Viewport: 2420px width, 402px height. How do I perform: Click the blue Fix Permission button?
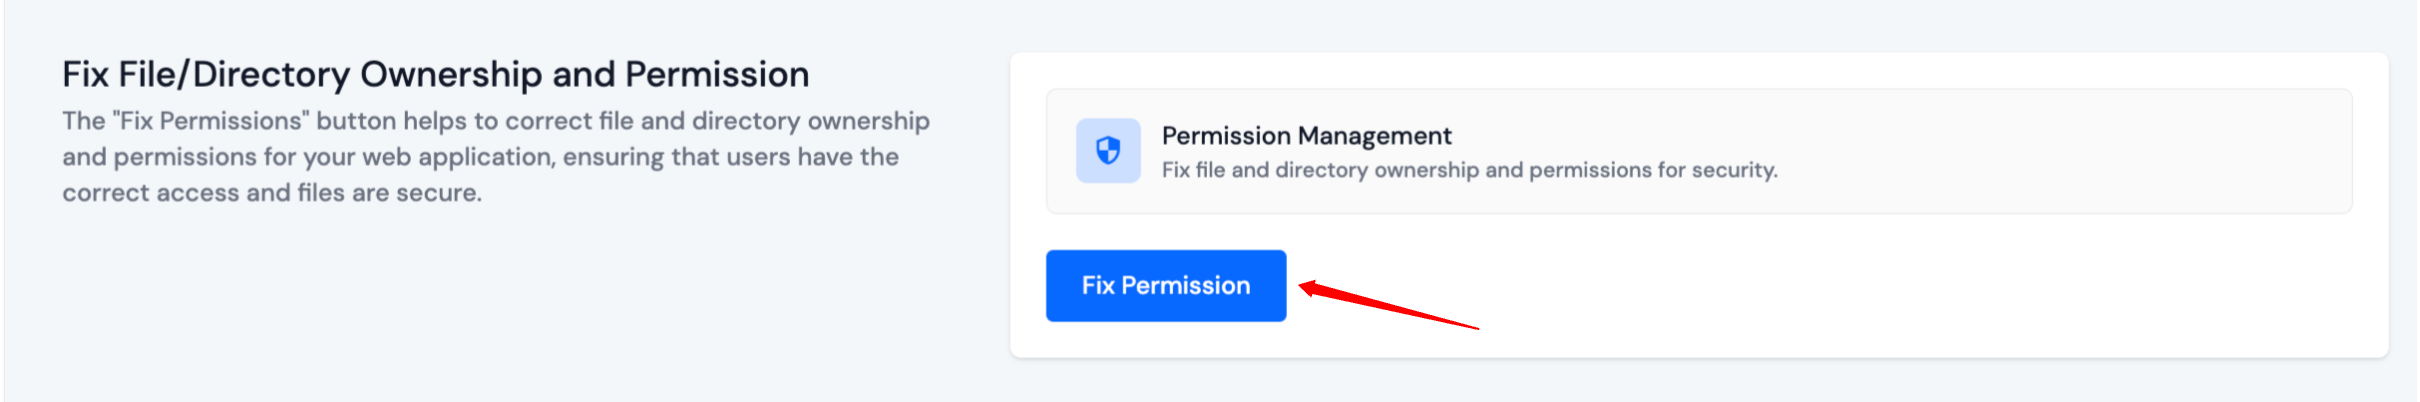click(1165, 286)
